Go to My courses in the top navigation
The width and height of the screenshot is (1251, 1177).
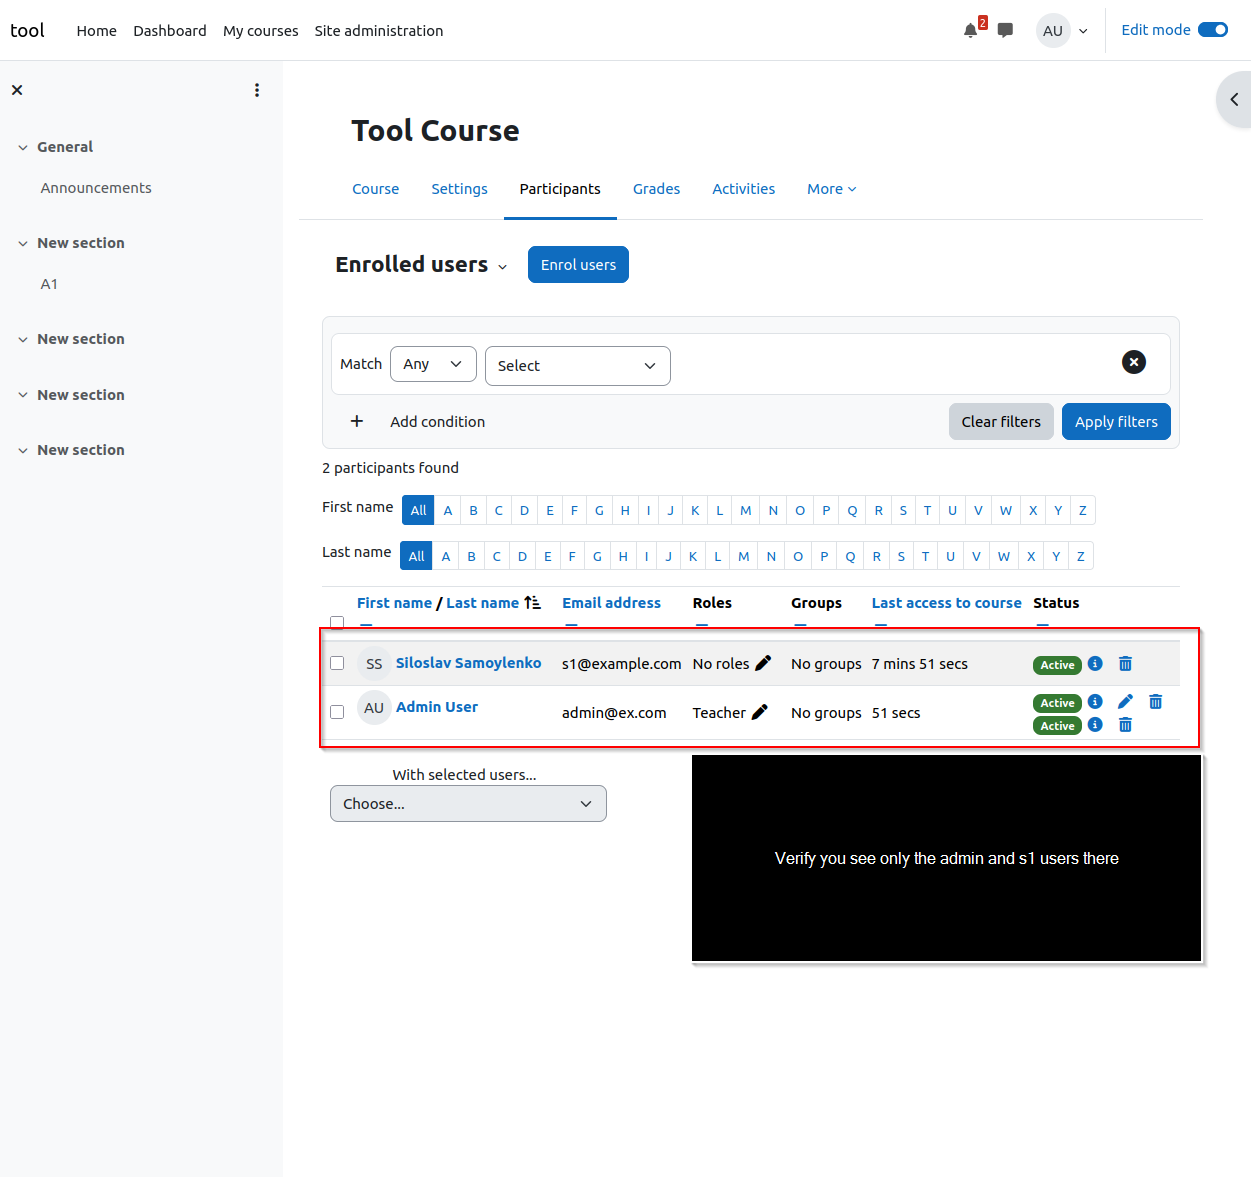click(x=260, y=31)
